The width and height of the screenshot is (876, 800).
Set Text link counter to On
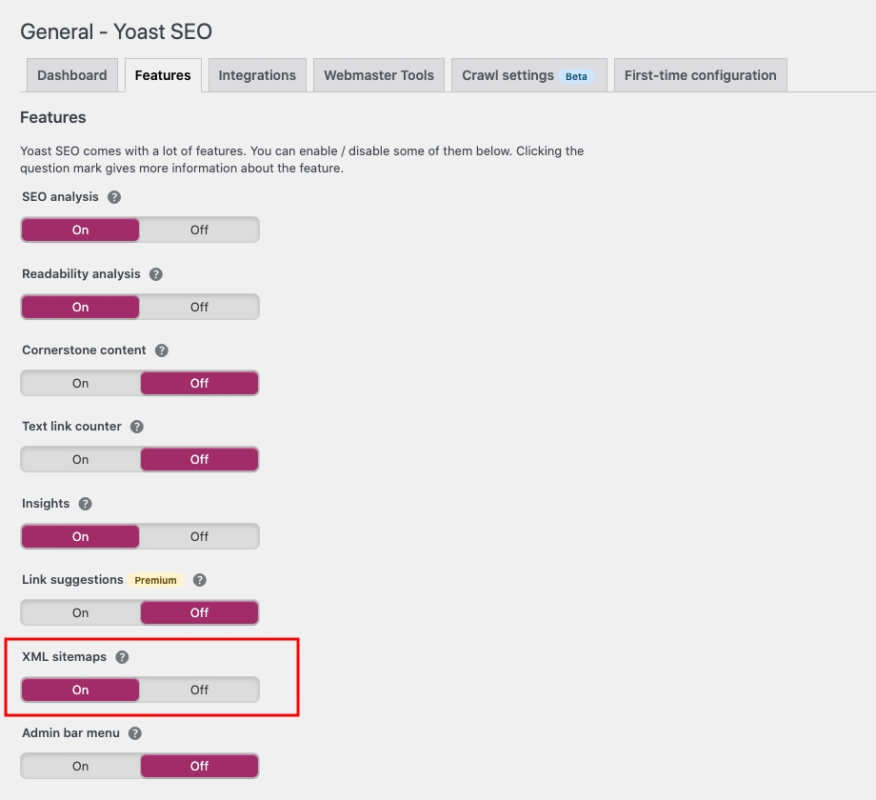pyautogui.click(x=80, y=460)
